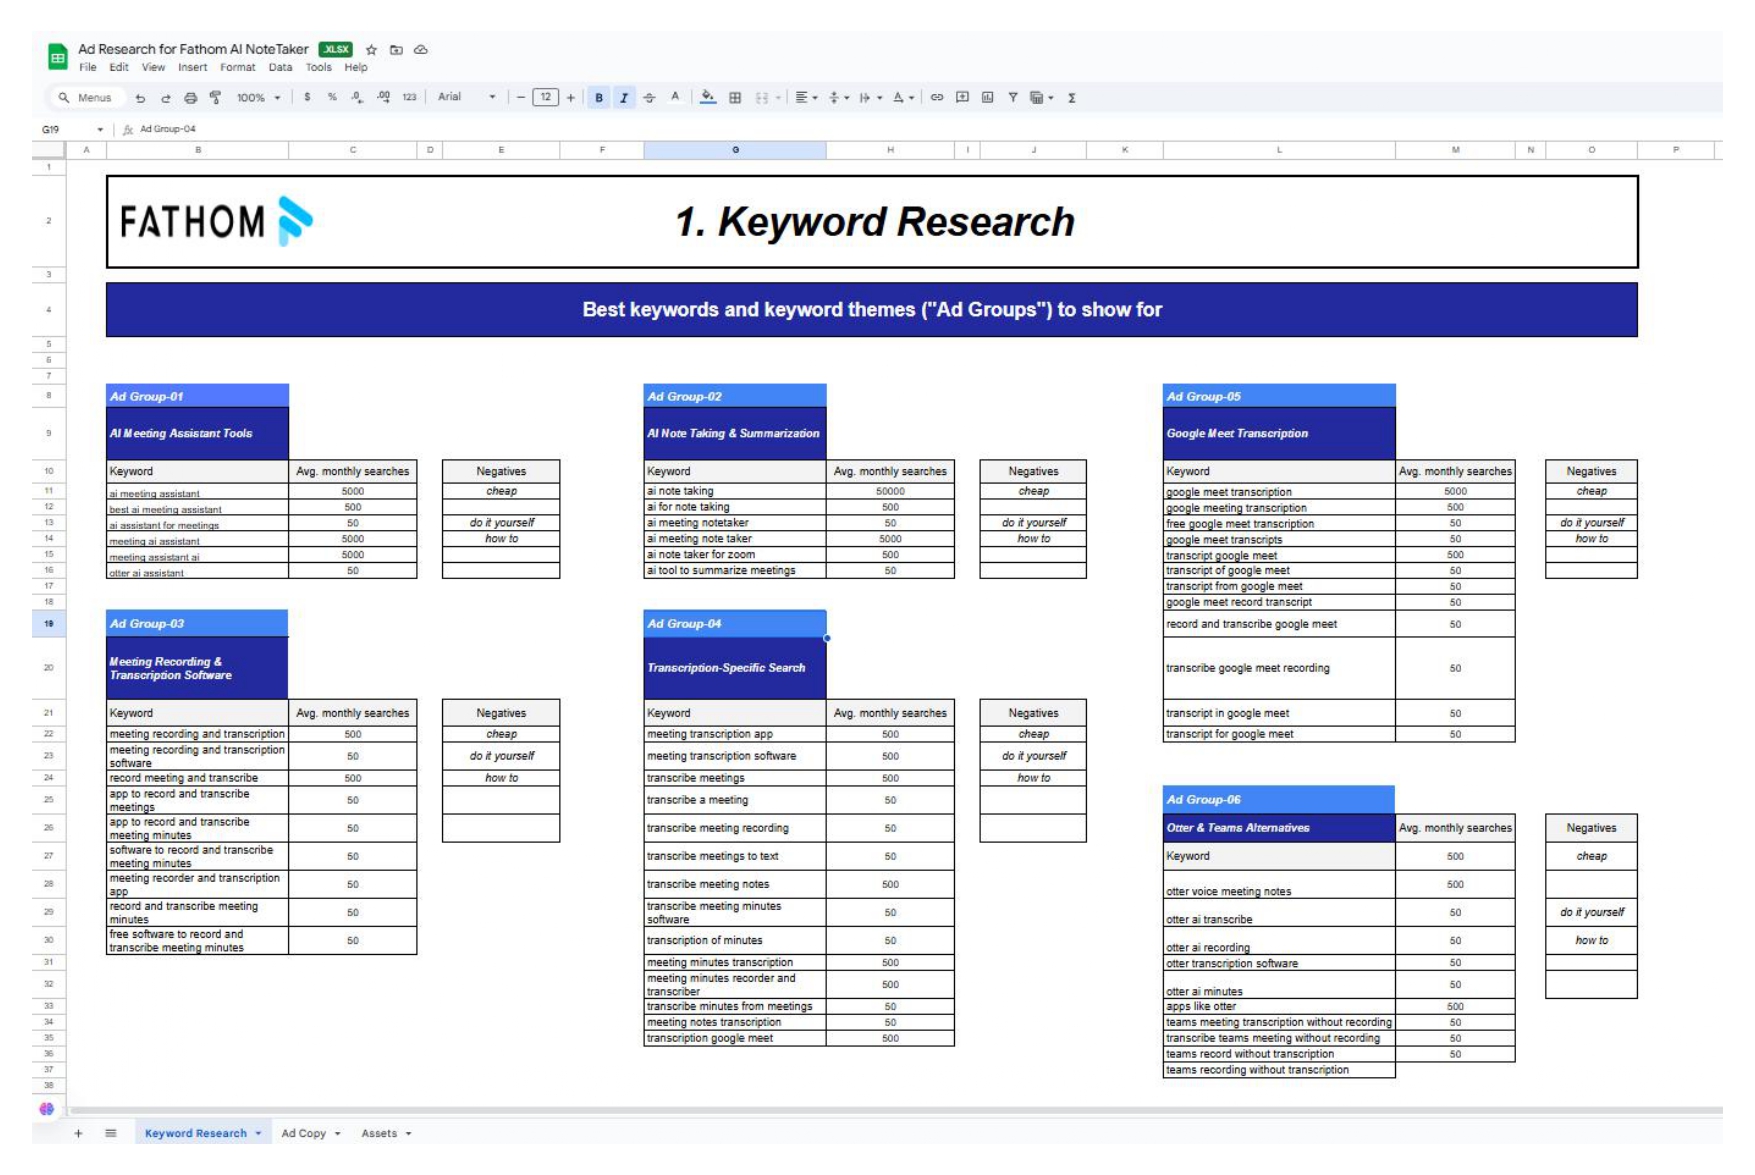
Task: Click the Insert link icon
Action: [937, 98]
